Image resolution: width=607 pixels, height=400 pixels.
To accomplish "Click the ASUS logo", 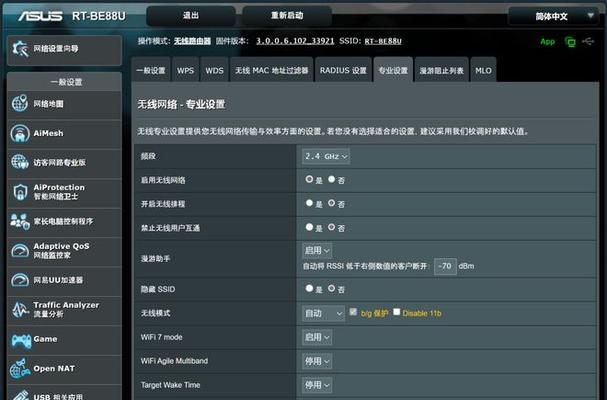I will pyautogui.click(x=40, y=16).
